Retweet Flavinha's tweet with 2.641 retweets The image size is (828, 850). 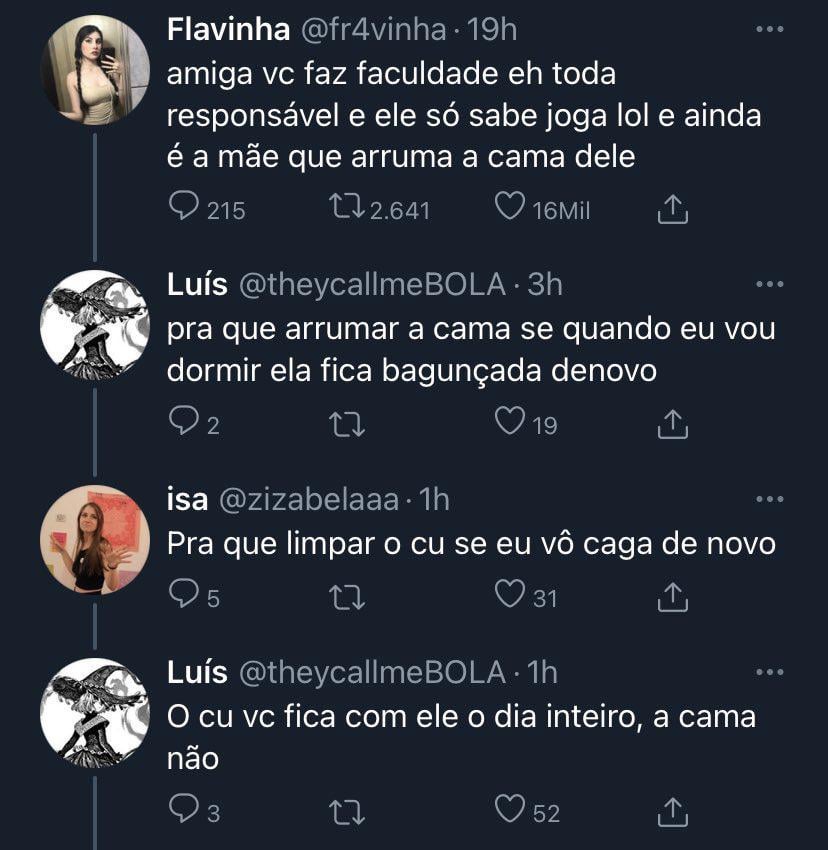point(346,207)
